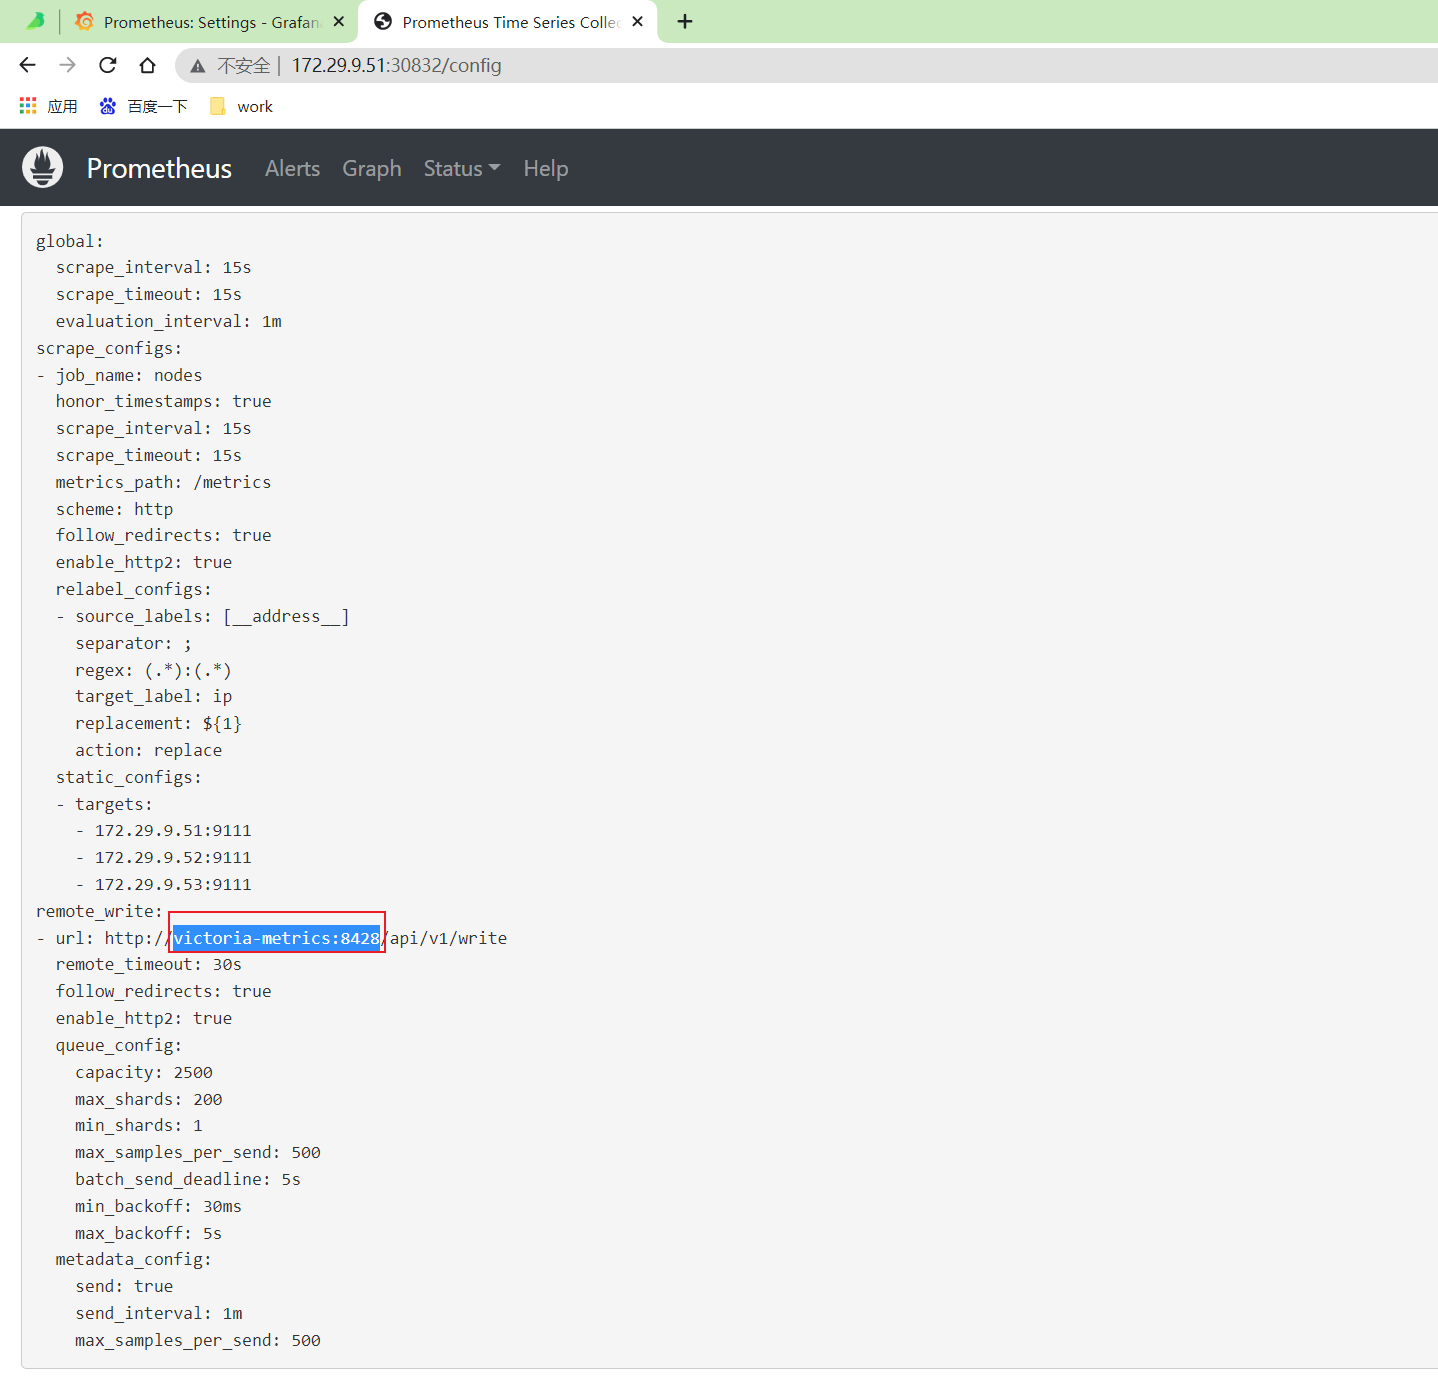
Task: Close the Prometheus Time Series tab
Action: click(638, 21)
